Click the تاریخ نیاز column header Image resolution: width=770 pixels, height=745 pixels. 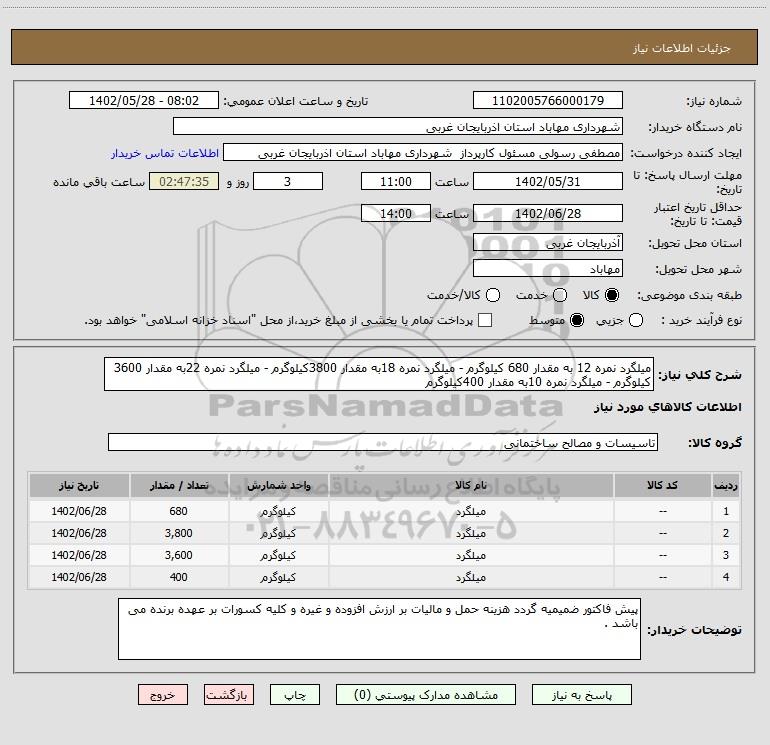pos(79,485)
